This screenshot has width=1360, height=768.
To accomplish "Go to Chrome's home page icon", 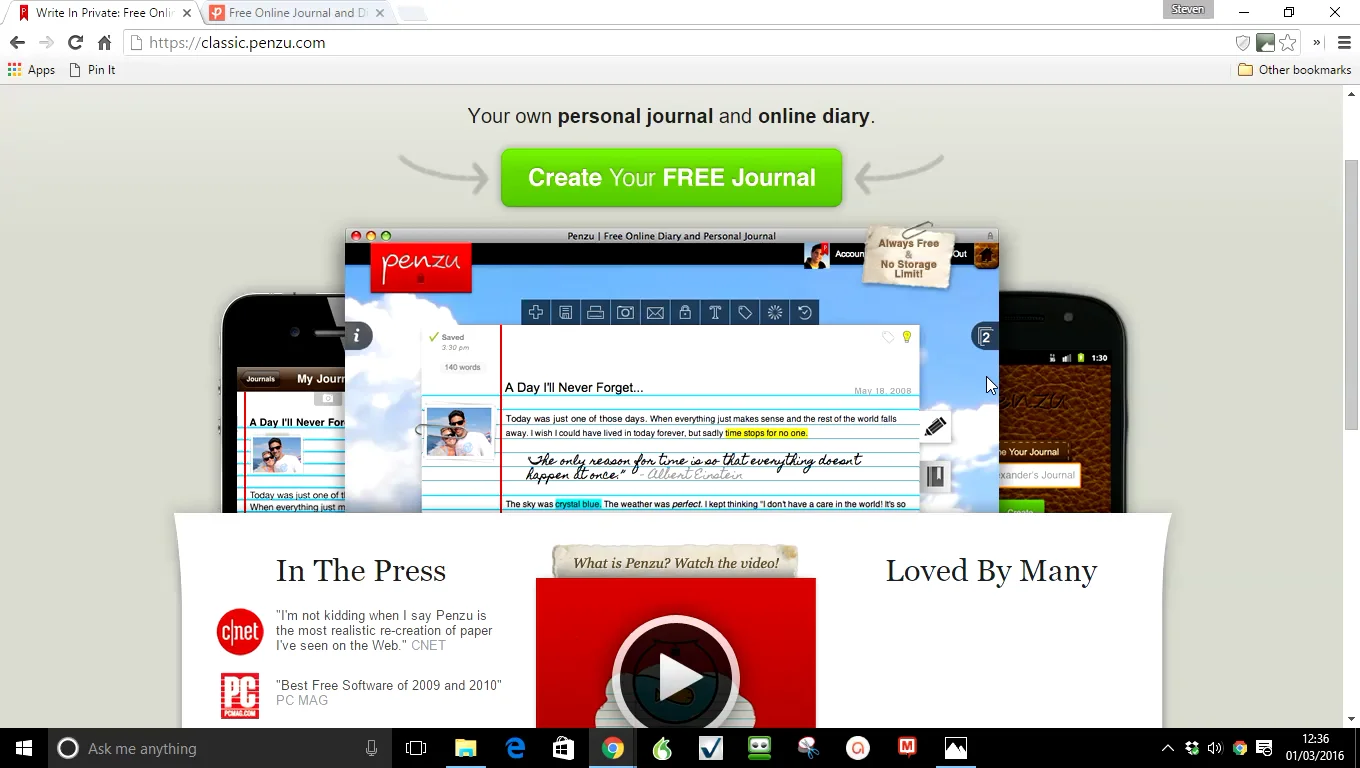I will [x=104, y=42].
